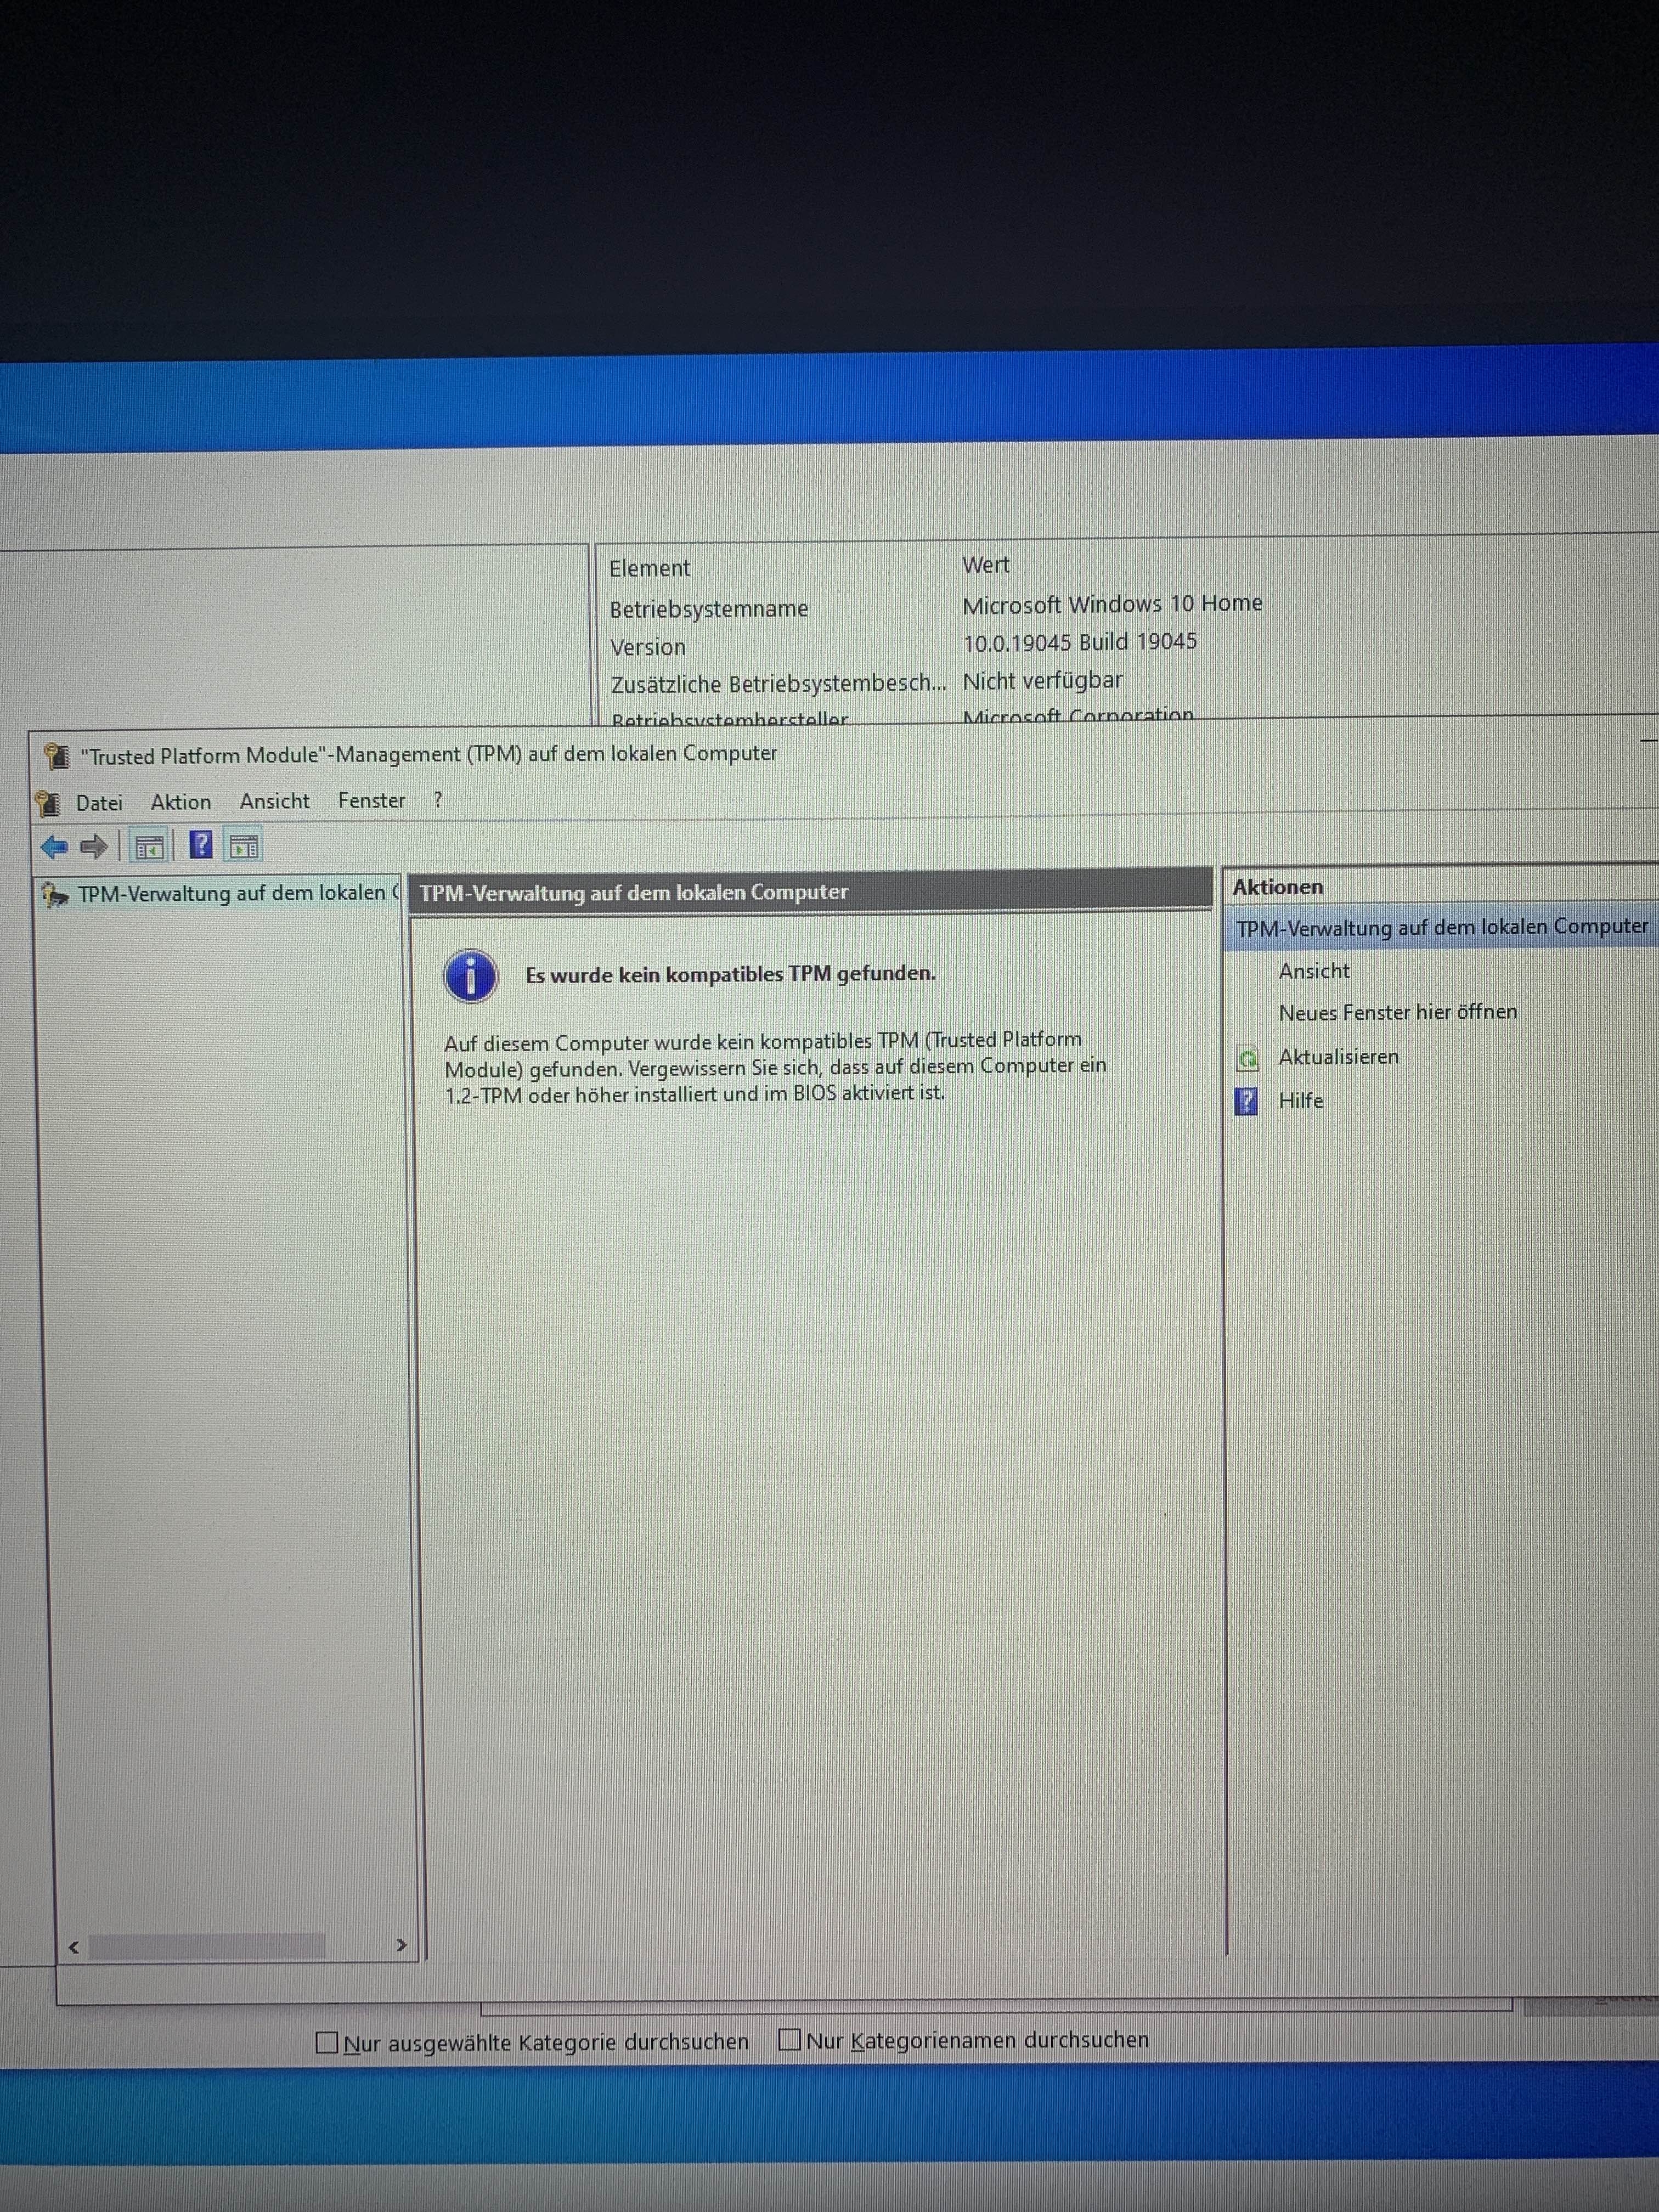Open the Datei menu
The height and width of the screenshot is (2212, 1659).
[x=99, y=802]
